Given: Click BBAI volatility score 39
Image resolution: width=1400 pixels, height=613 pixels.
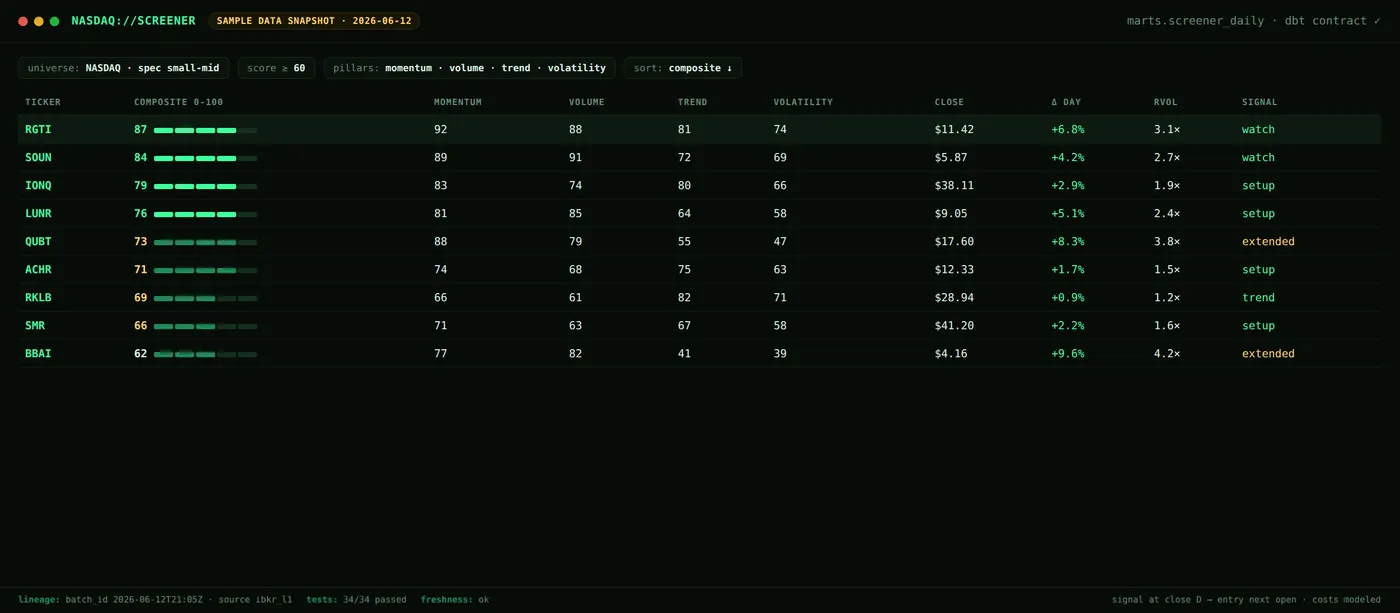Looking at the screenshot, I should (x=780, y=353).
